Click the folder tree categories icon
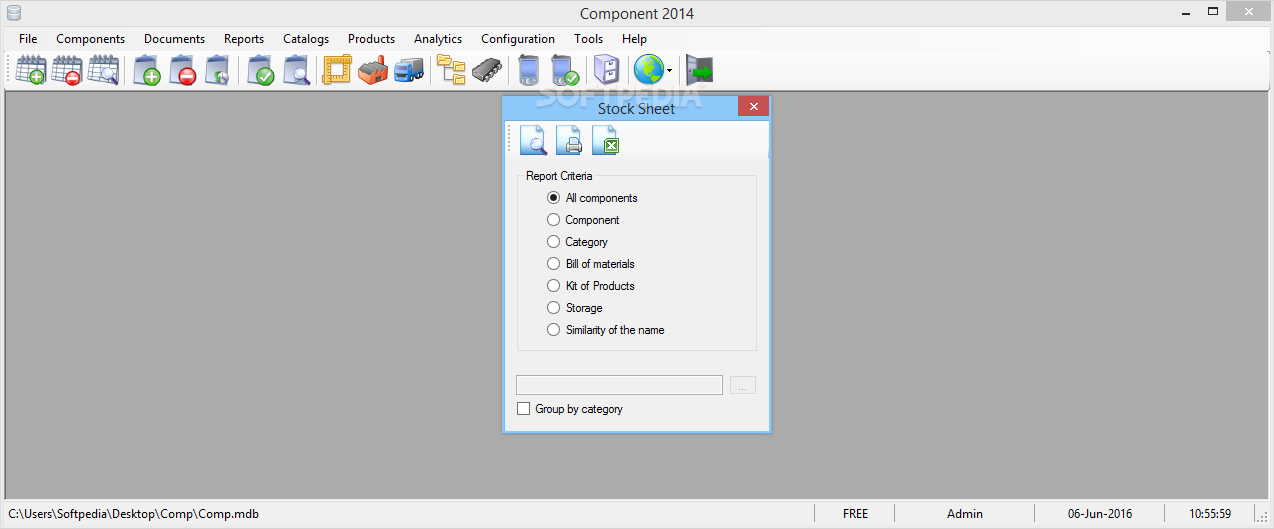The image size is (1274, 529). (x=452, y=70)
